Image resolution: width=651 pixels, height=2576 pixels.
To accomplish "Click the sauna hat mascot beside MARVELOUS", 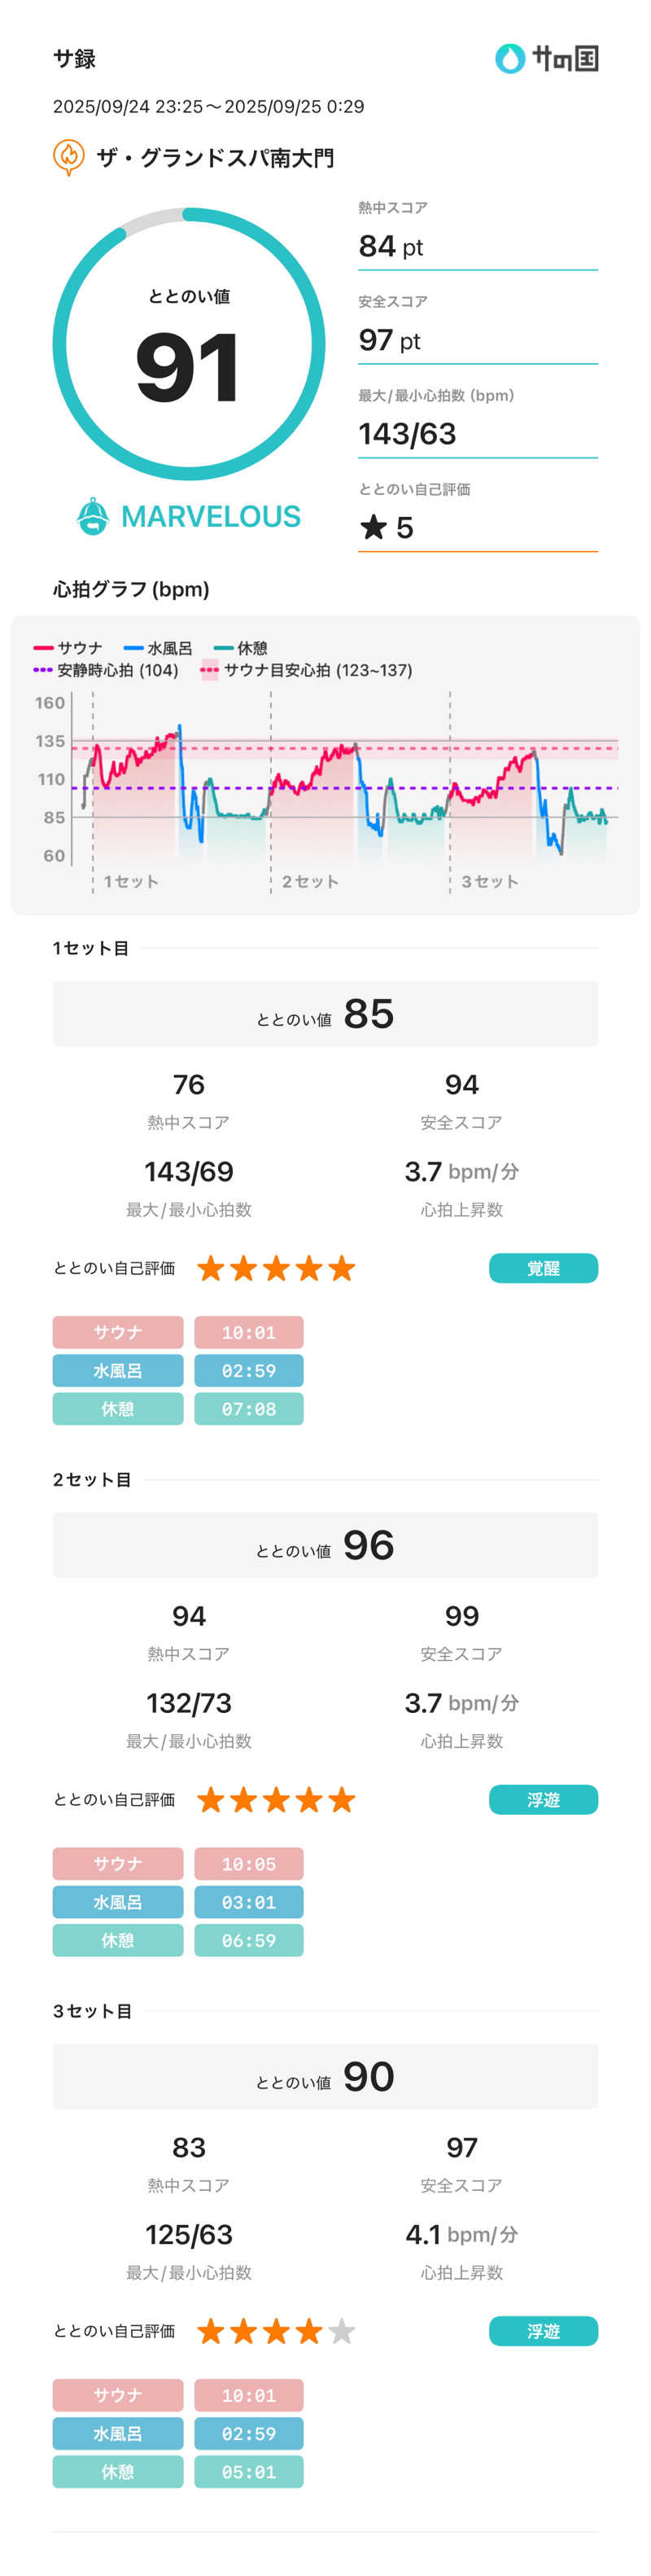I will click(93, 516).
